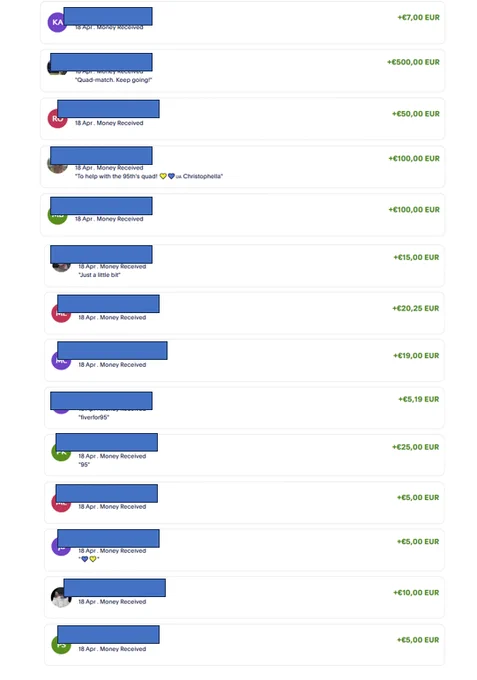Screen dimensions: 477x680
Task: Click the profile photo on the Christophella payment
Action: click(x=57, y=165)
